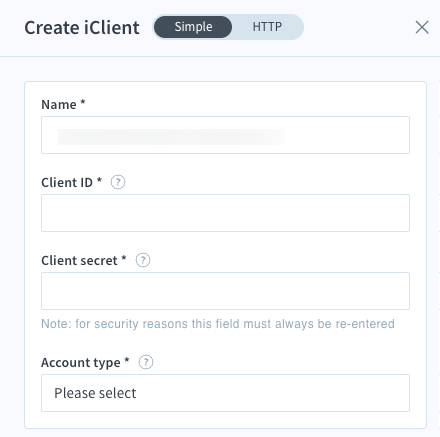Click the Name field label
Viewport: 440px width, 437px height.
[59, 105]
